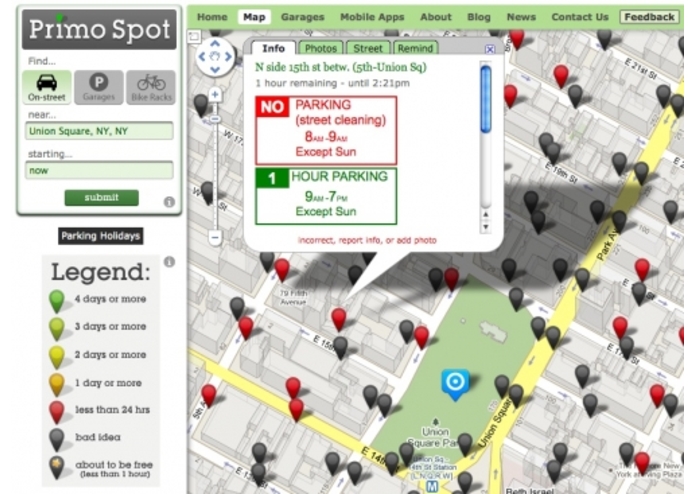Click the 'less than 24 hrs' legend entry

pos(99,411)
